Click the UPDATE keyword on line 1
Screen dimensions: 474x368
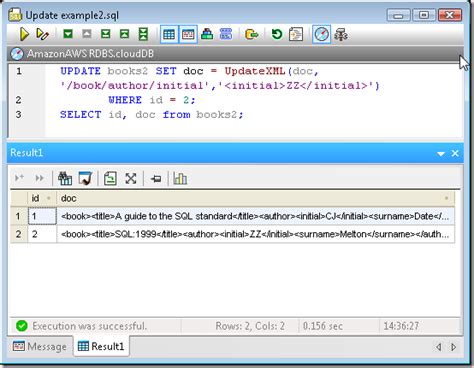(x=80, y=71)
